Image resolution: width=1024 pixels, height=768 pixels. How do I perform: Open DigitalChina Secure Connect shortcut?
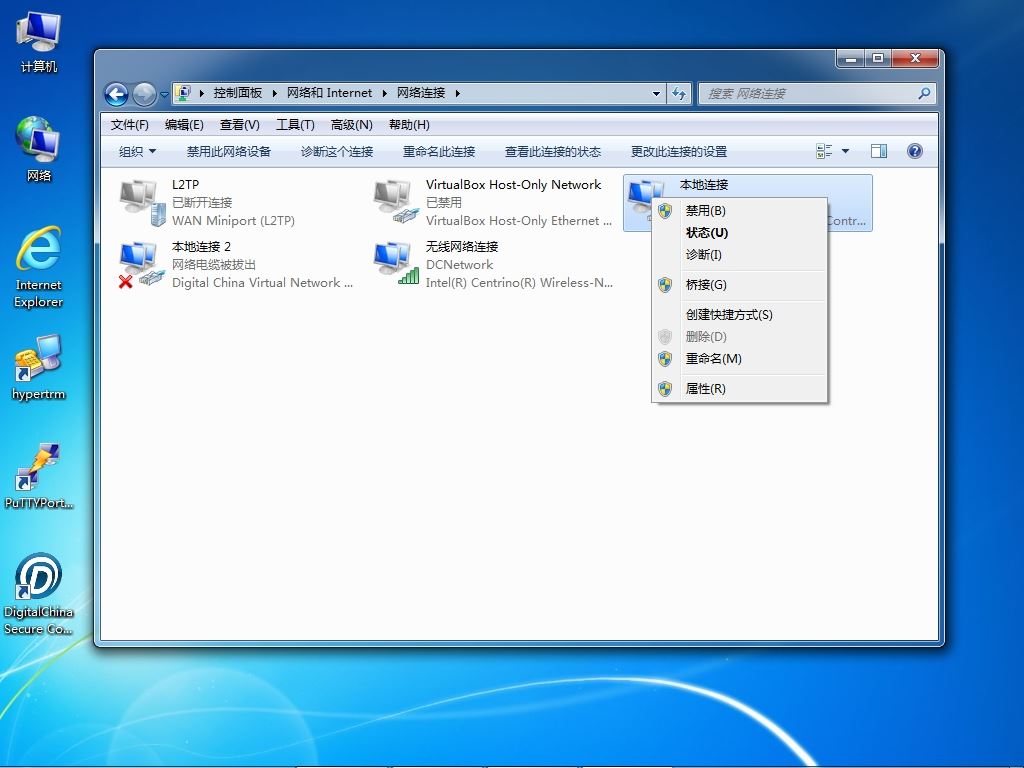click(39, 594)
